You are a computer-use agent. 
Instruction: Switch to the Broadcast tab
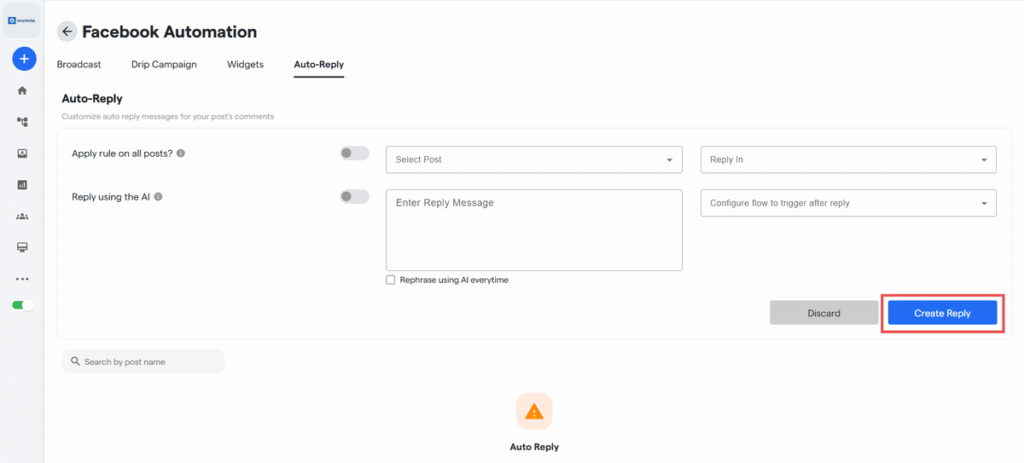click(x=79, y=65)
